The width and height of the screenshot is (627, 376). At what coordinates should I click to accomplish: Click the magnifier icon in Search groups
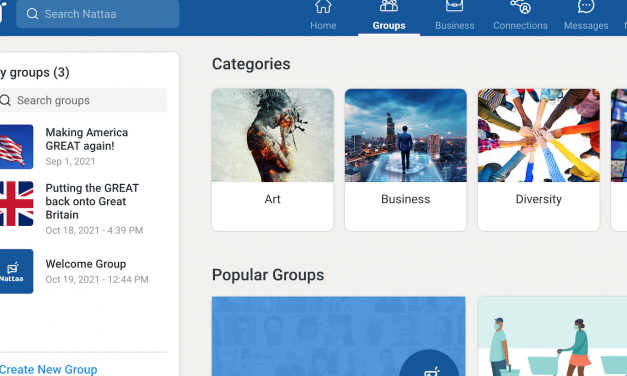coord(5,100)
